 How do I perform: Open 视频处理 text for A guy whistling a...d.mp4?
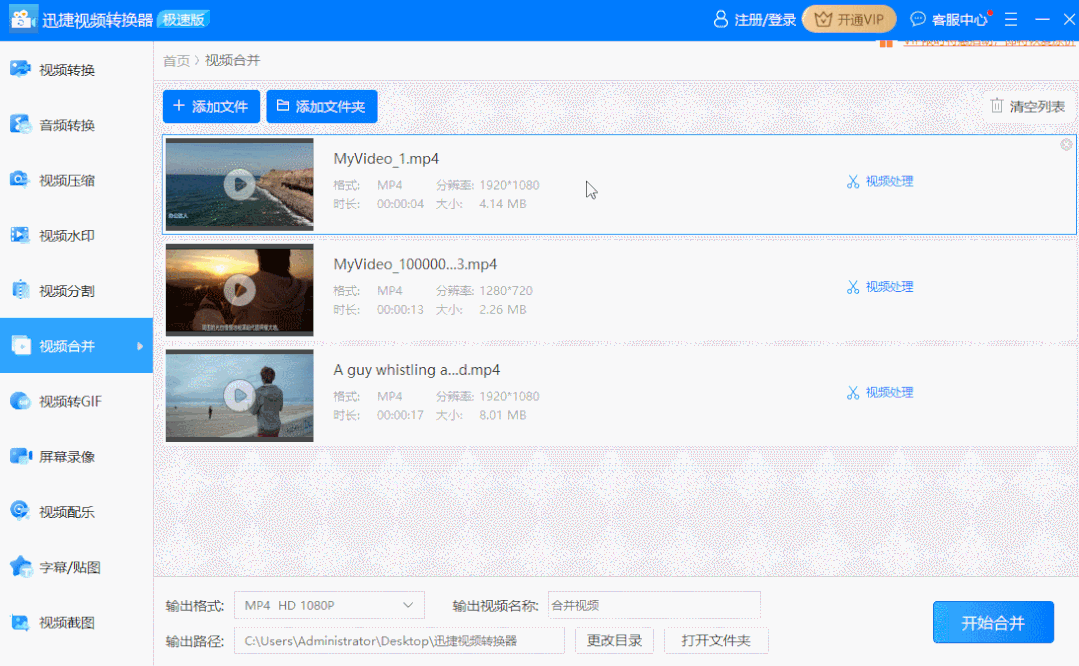point(889,392)
